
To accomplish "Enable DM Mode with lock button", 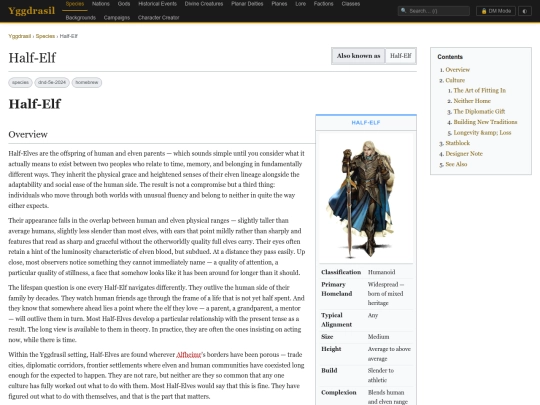I will (496, 11).
